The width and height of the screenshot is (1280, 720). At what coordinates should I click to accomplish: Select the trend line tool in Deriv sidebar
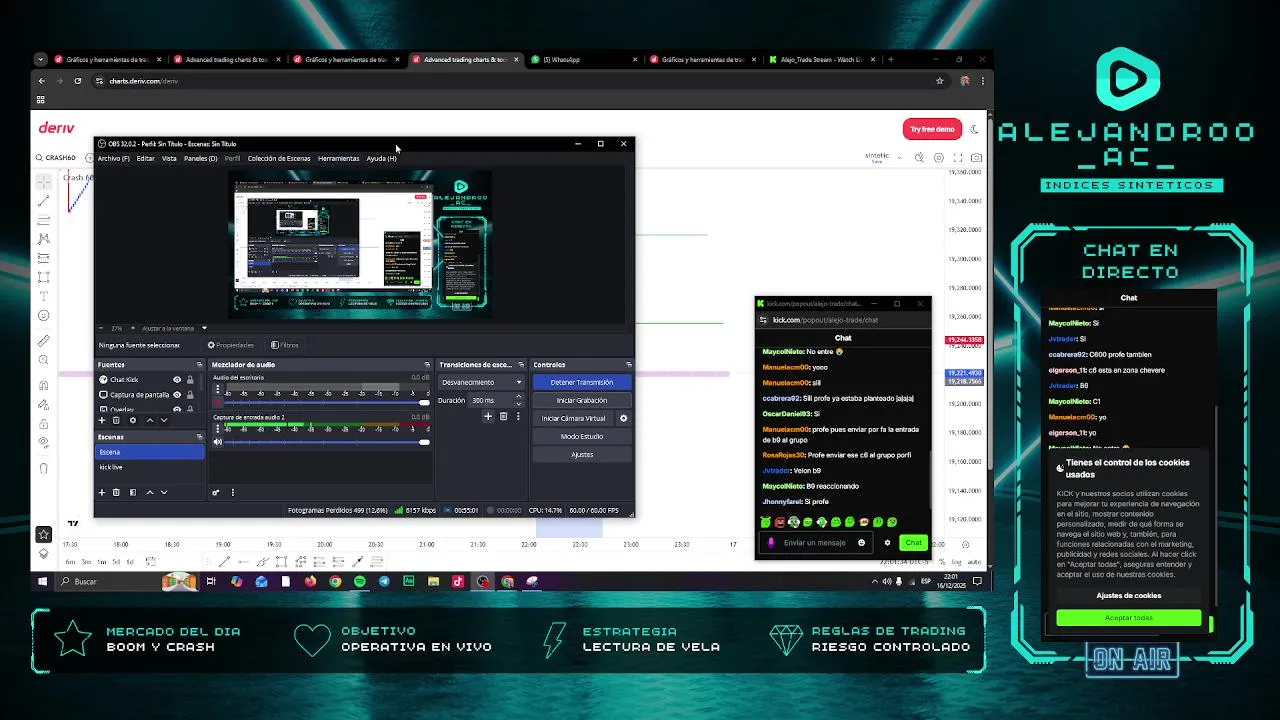point(44,201)
